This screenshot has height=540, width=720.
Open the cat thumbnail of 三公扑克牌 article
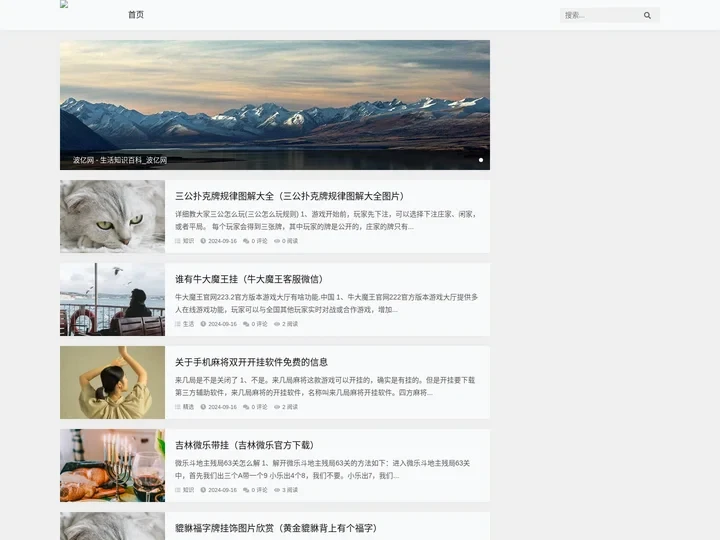[x=112, y=216]
